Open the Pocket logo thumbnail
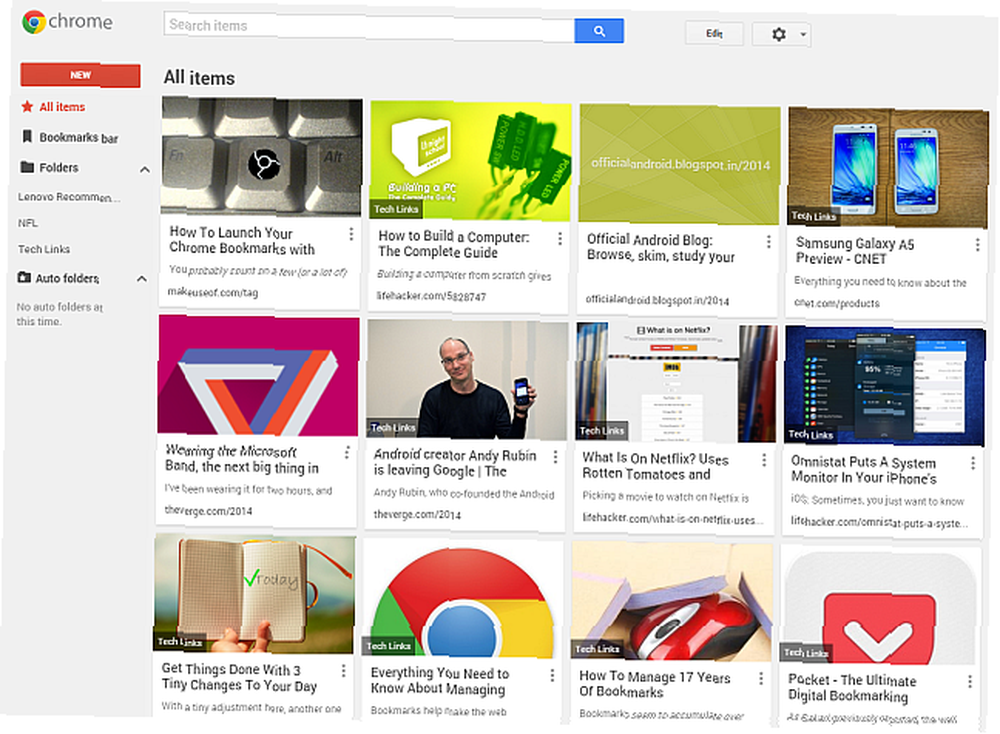The width and height of the screenshot is (1000, 734). point(881,605)
